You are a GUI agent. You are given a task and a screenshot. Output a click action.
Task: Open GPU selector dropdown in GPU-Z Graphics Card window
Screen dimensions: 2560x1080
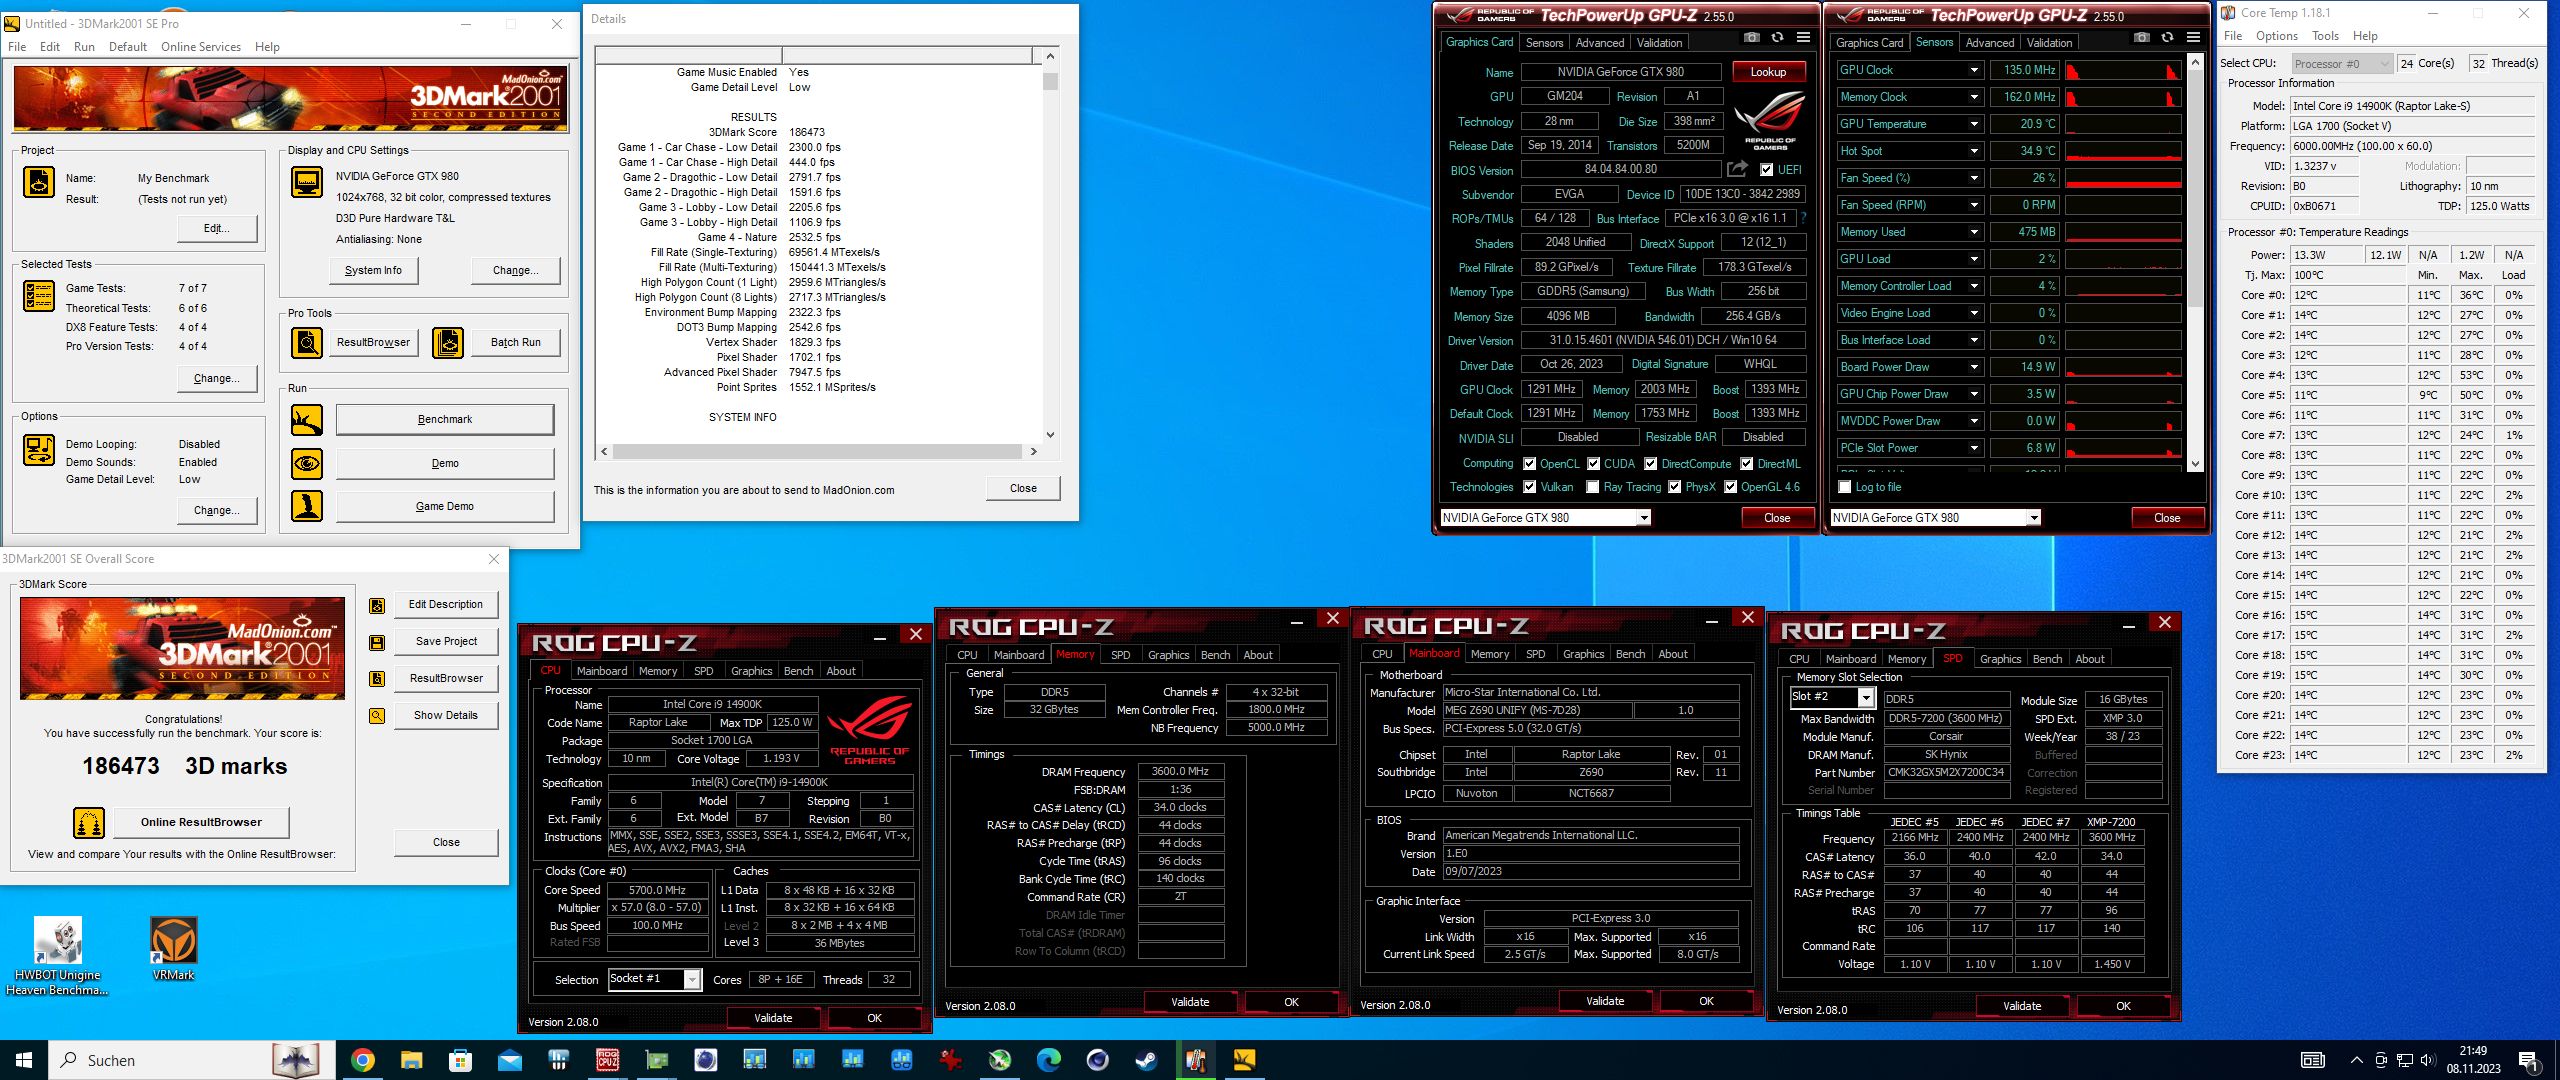pyautogui.click(x=1643, y=518)
